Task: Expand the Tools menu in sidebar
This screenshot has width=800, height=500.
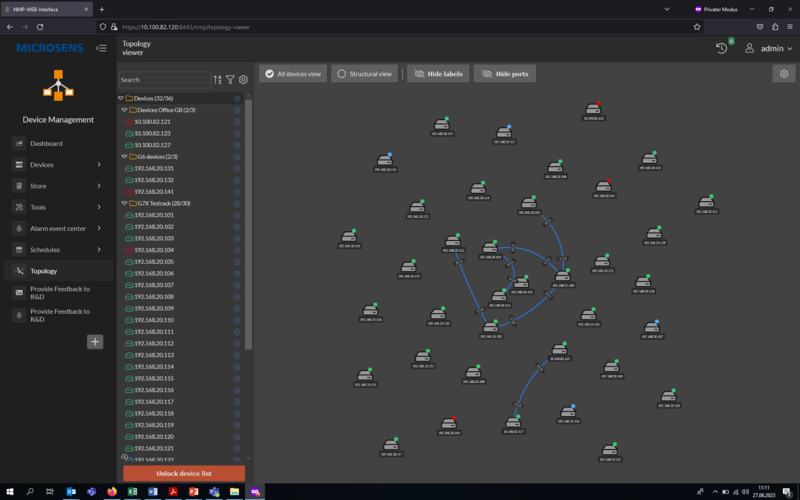Action: click(x=60, y=207)
